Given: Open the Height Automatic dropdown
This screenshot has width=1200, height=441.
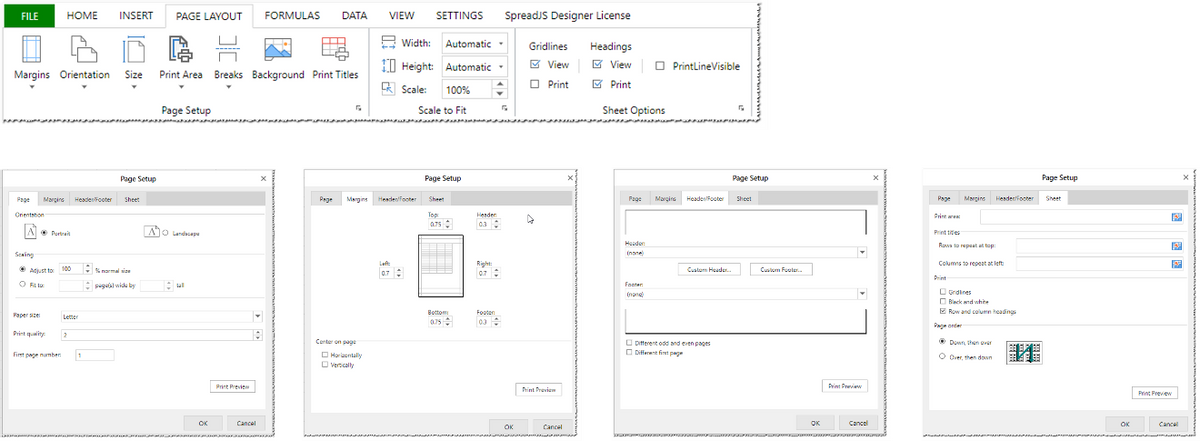Looking at the screenshot, I should (x=476, y=67).
